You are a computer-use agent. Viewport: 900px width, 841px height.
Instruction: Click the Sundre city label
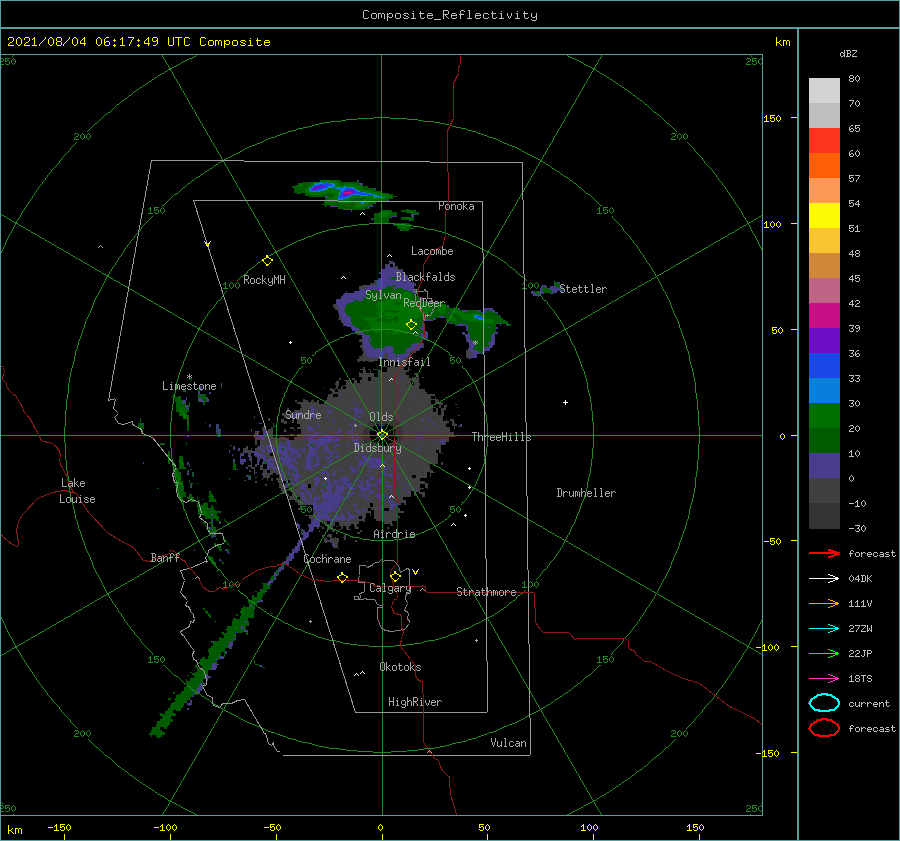(x=303, y=414)
